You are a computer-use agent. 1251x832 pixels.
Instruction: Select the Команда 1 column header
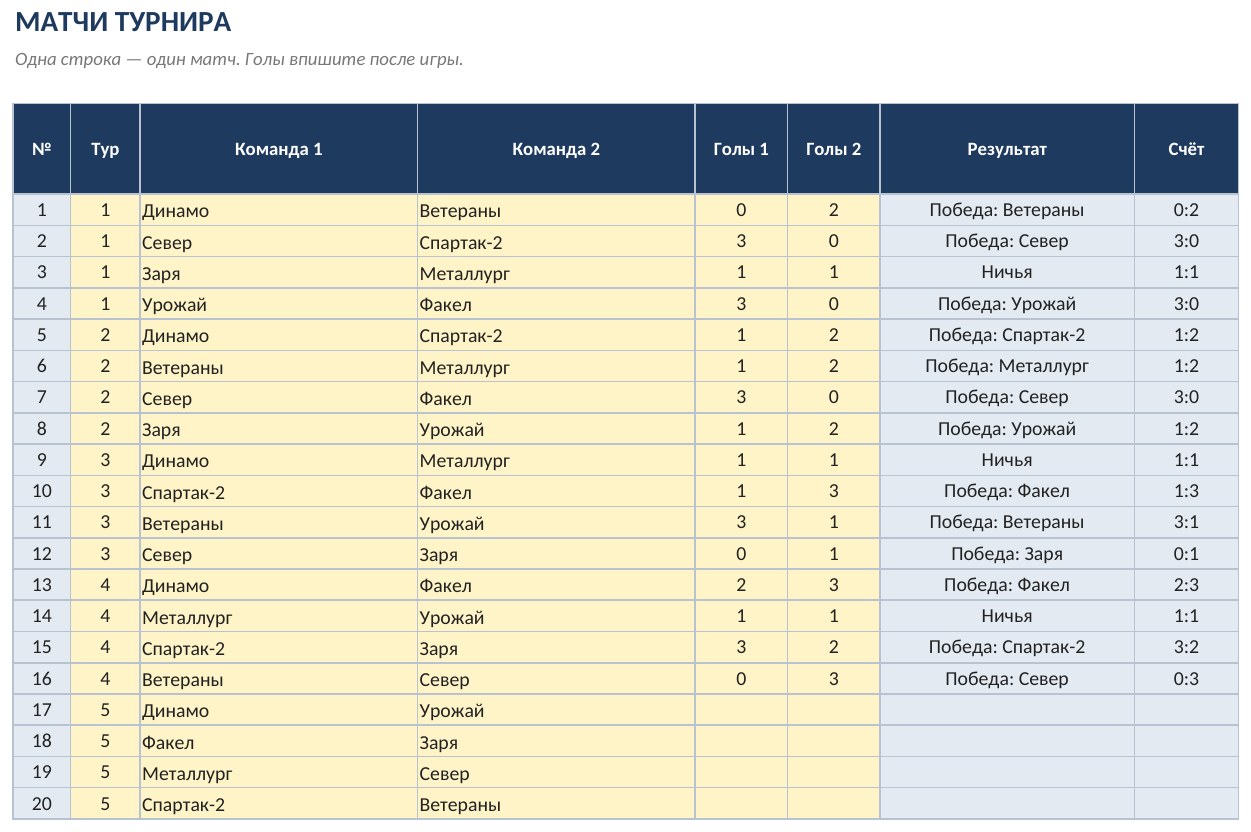point(278,149)
